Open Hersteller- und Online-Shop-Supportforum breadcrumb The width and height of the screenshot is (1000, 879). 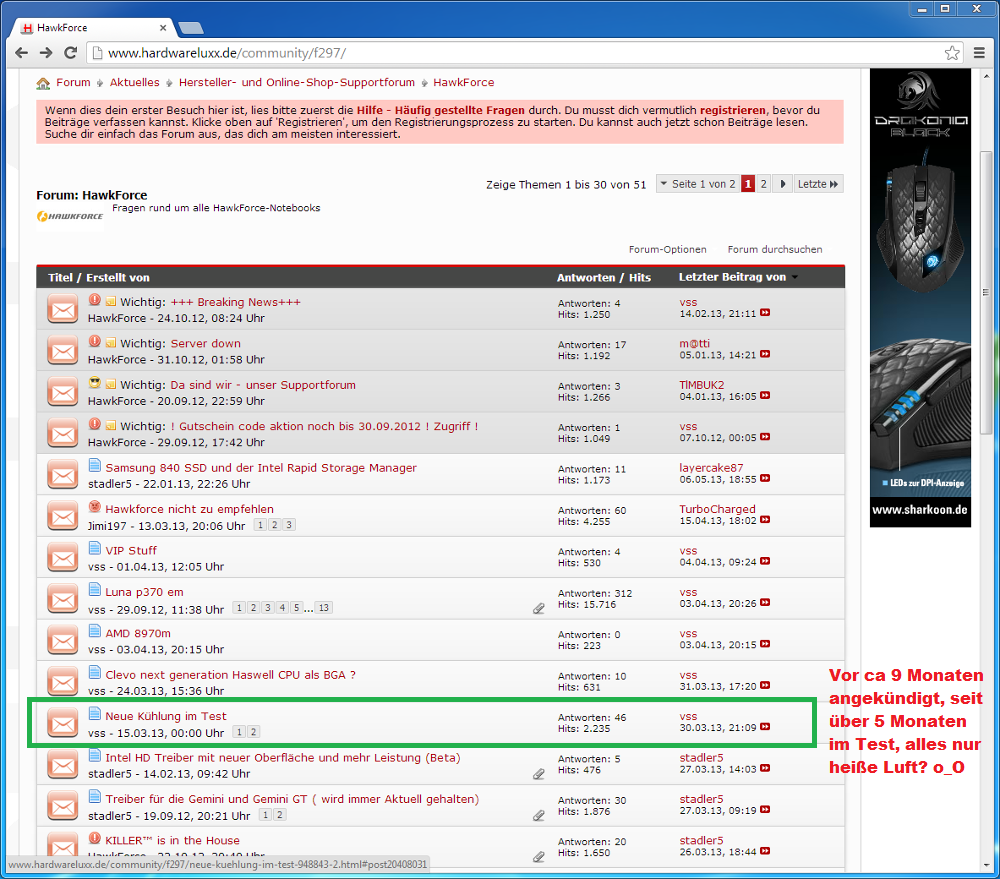tap(297, 82)
